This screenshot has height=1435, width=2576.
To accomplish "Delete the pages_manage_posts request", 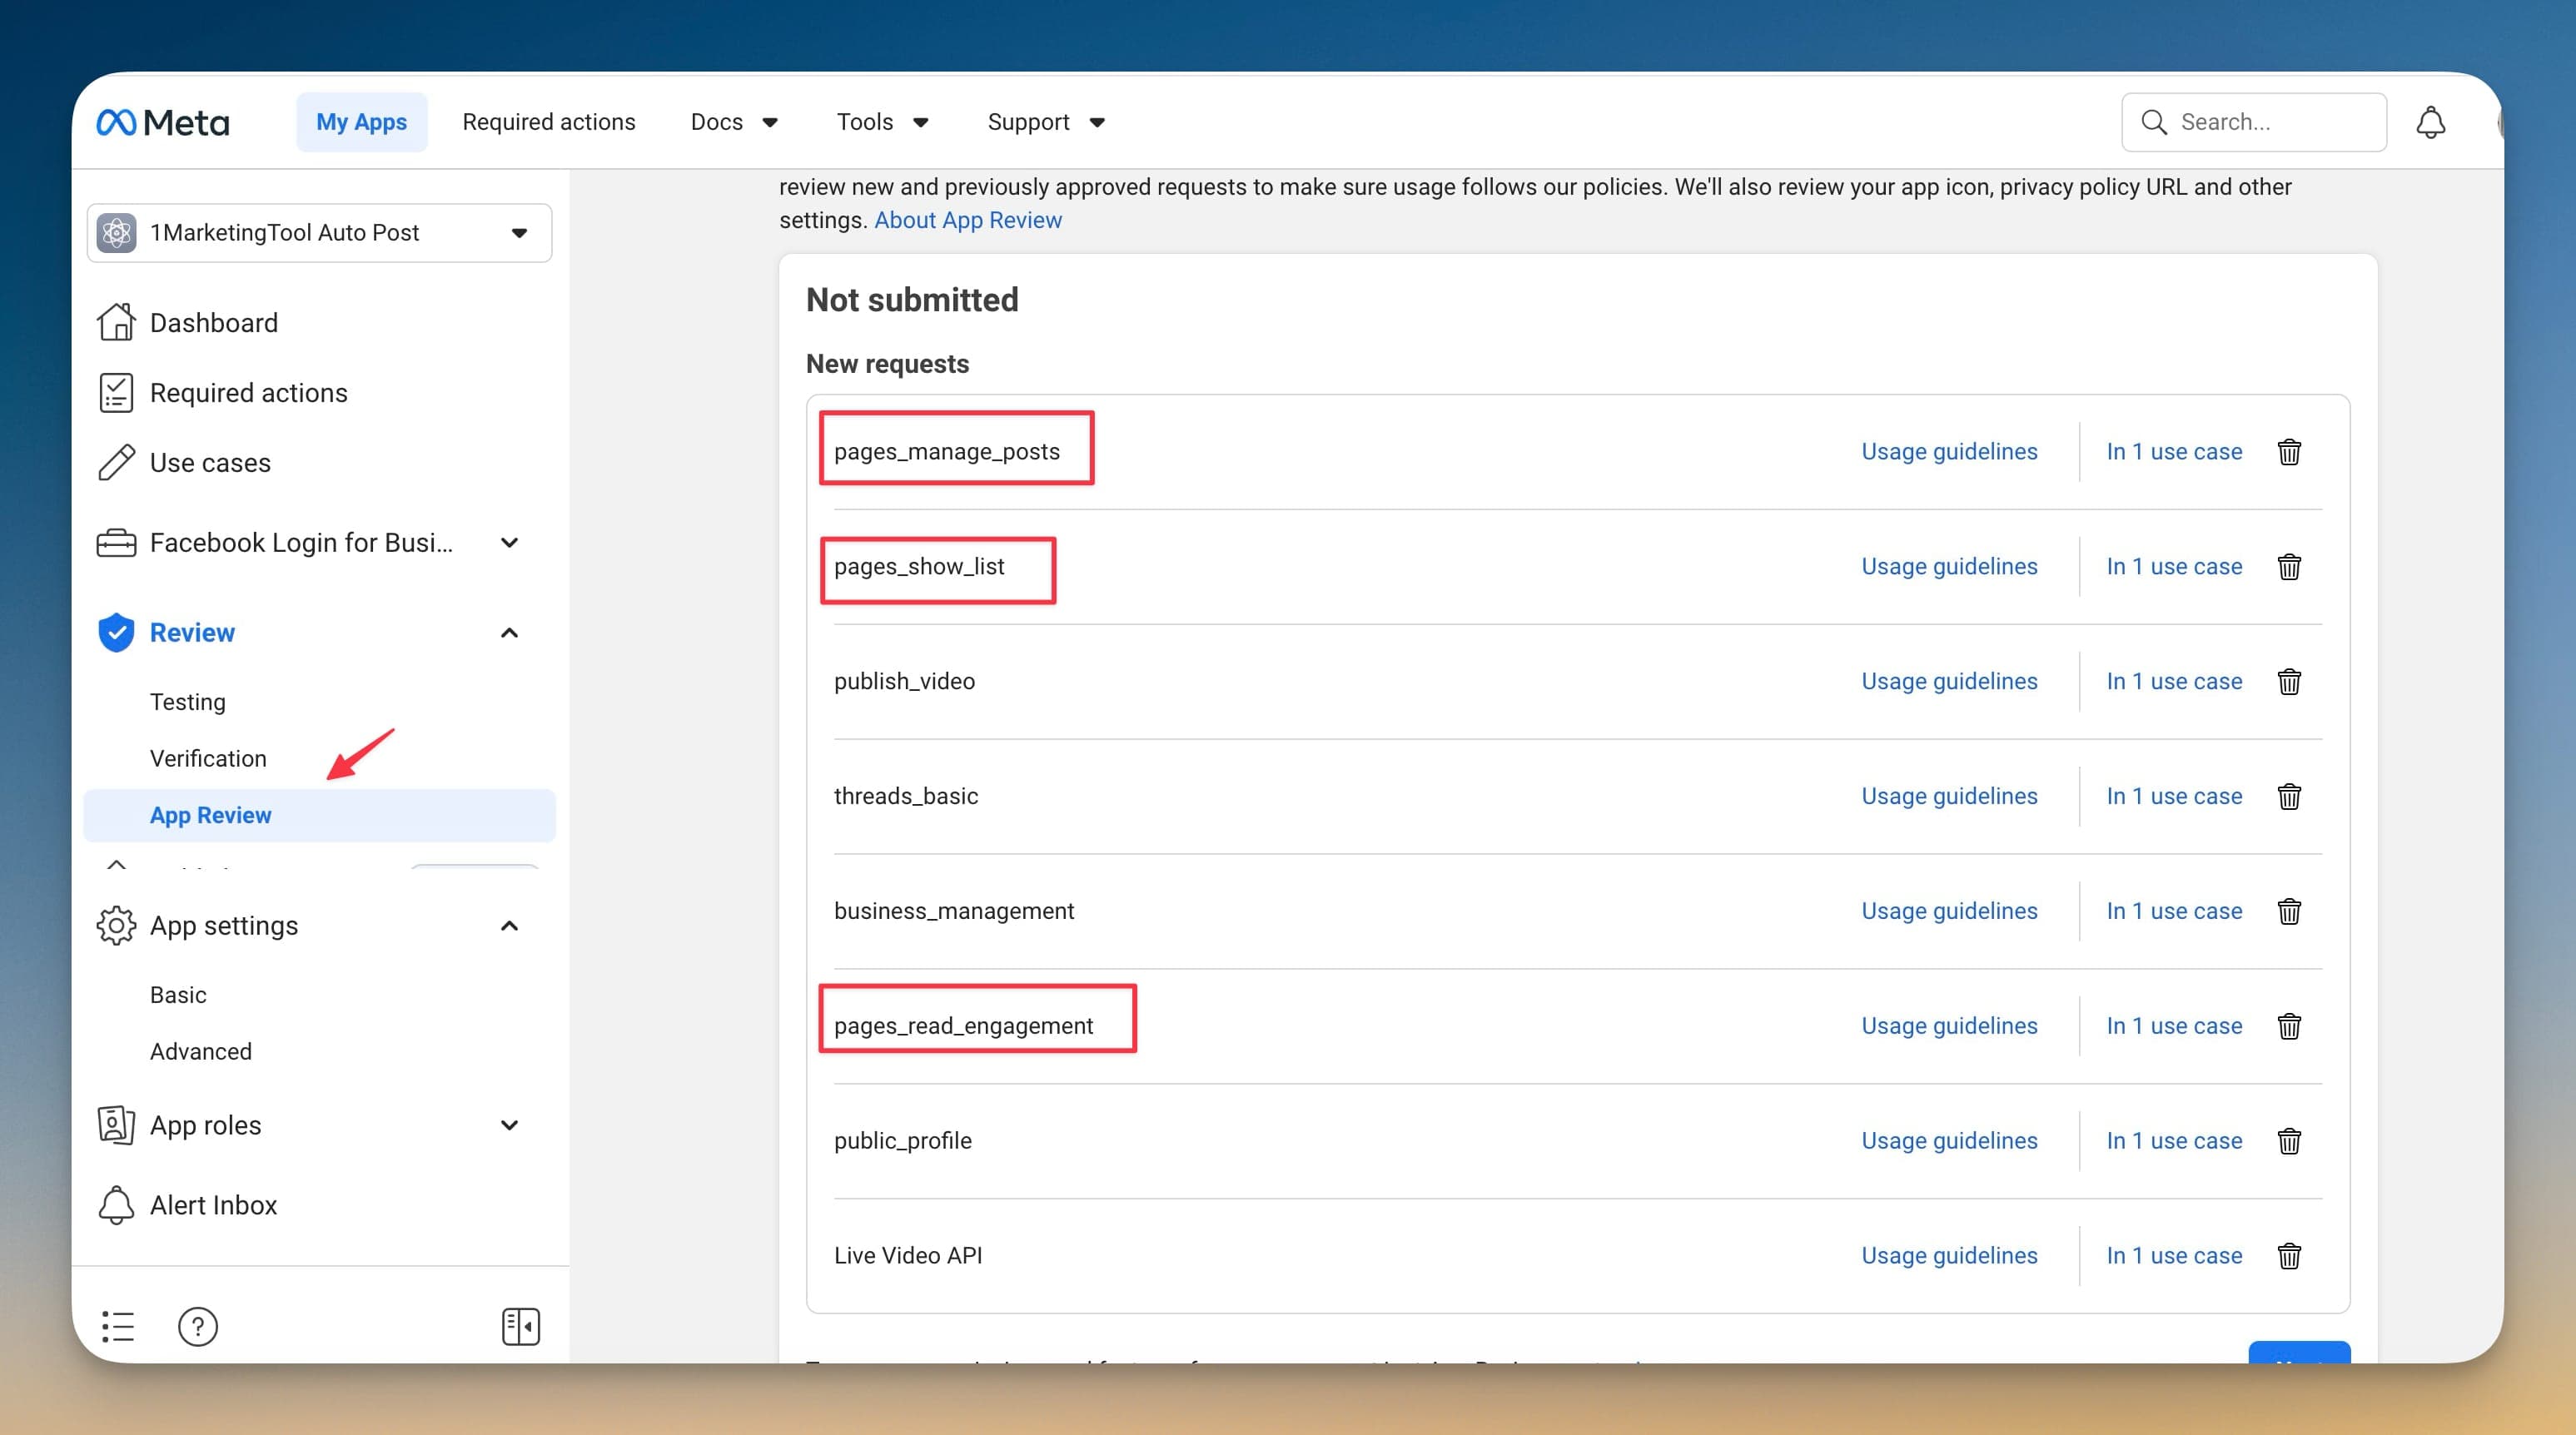I will click(2289, 452).
